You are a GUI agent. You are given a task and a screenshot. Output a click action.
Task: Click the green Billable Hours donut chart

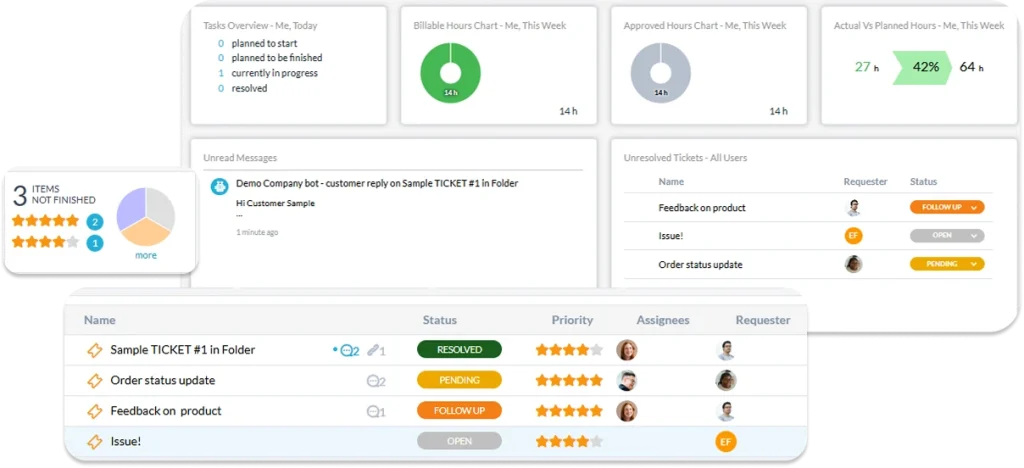(x=450, y=72)
